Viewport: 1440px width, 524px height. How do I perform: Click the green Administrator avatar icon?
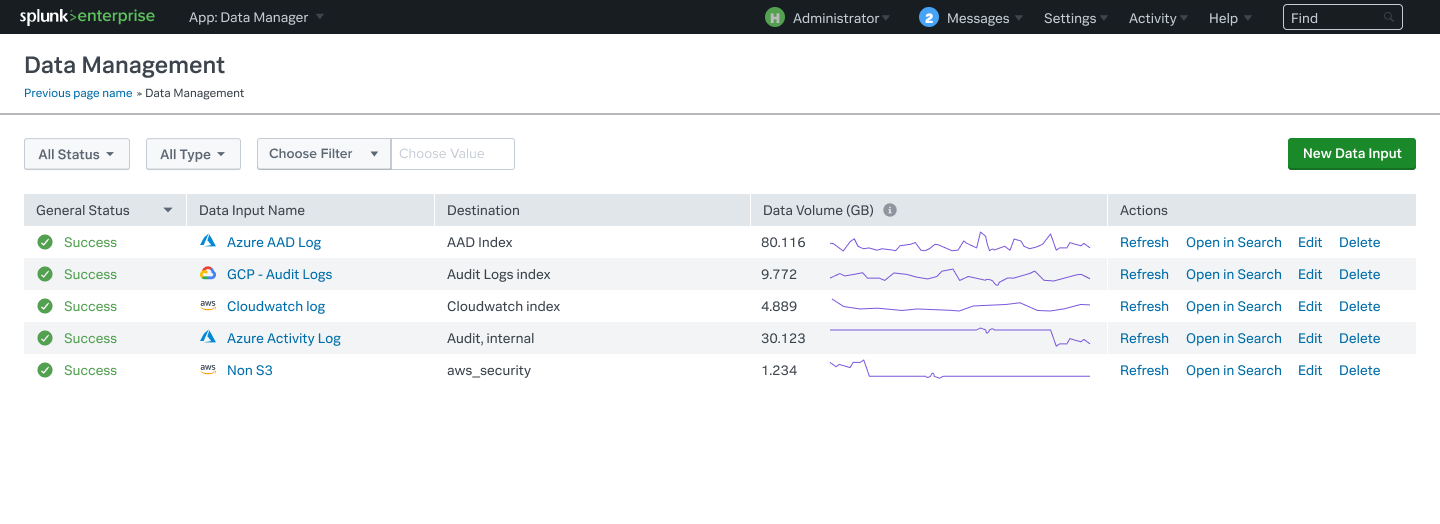point(775,17)
